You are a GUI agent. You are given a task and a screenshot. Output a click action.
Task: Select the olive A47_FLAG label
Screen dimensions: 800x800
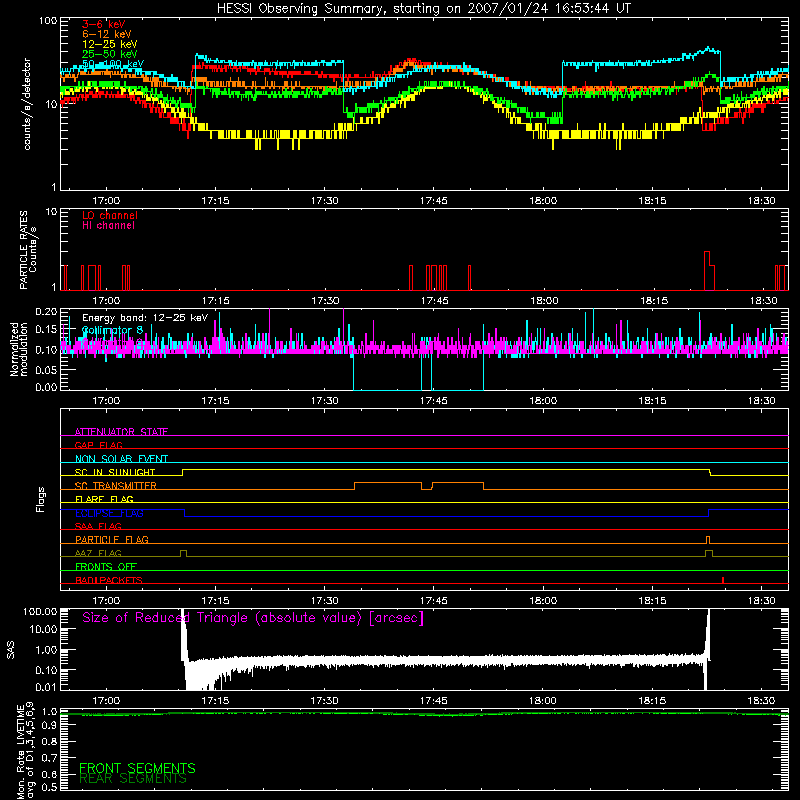click(x=98, y=553)
